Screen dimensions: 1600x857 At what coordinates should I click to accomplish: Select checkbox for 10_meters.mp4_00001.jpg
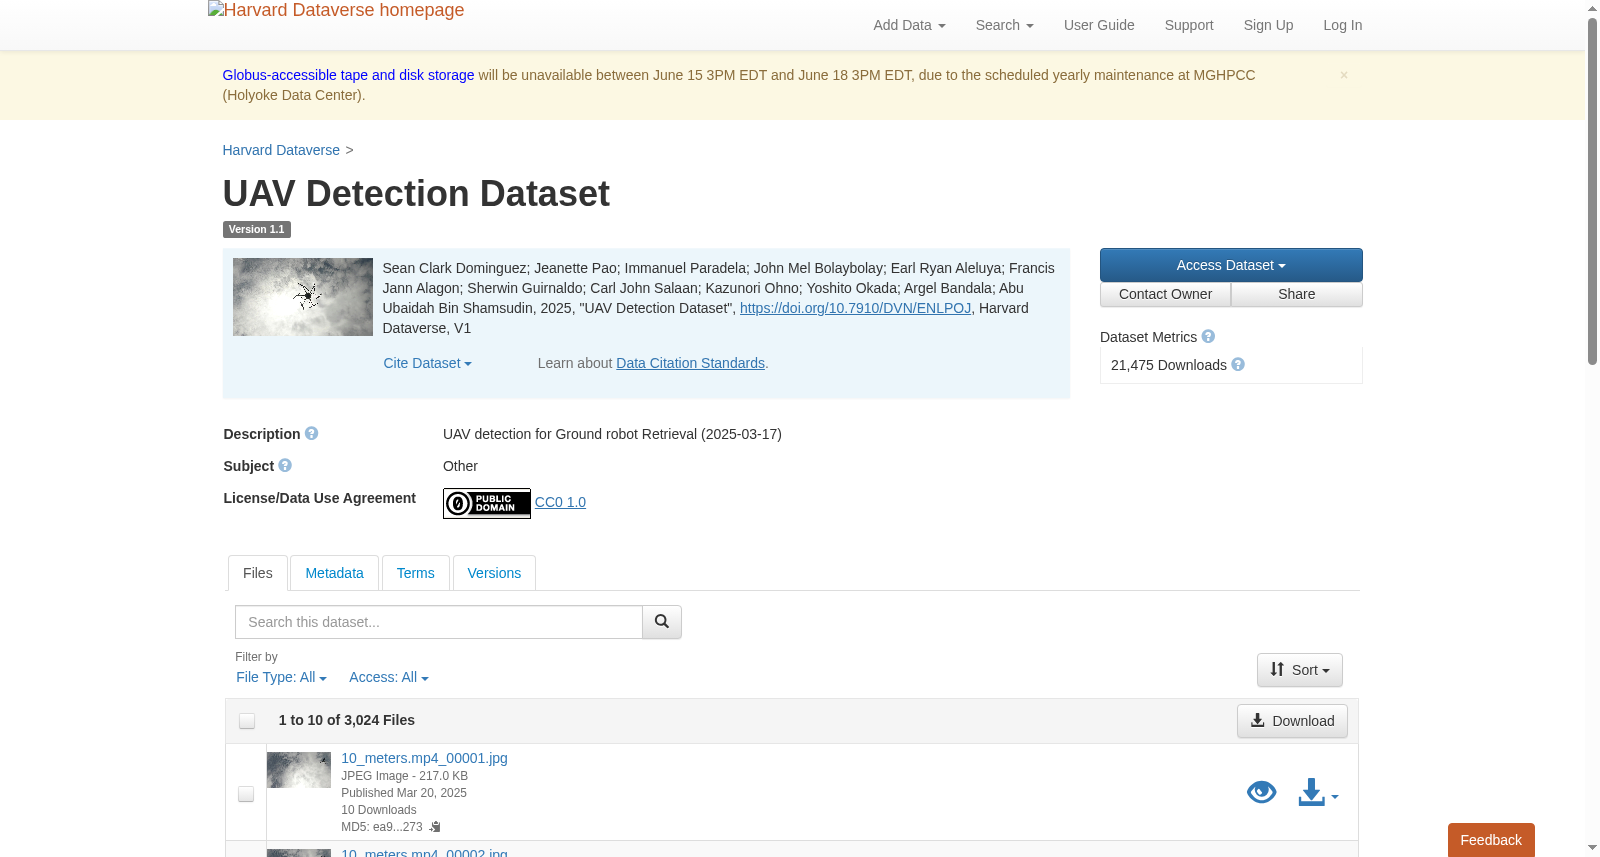246,794
